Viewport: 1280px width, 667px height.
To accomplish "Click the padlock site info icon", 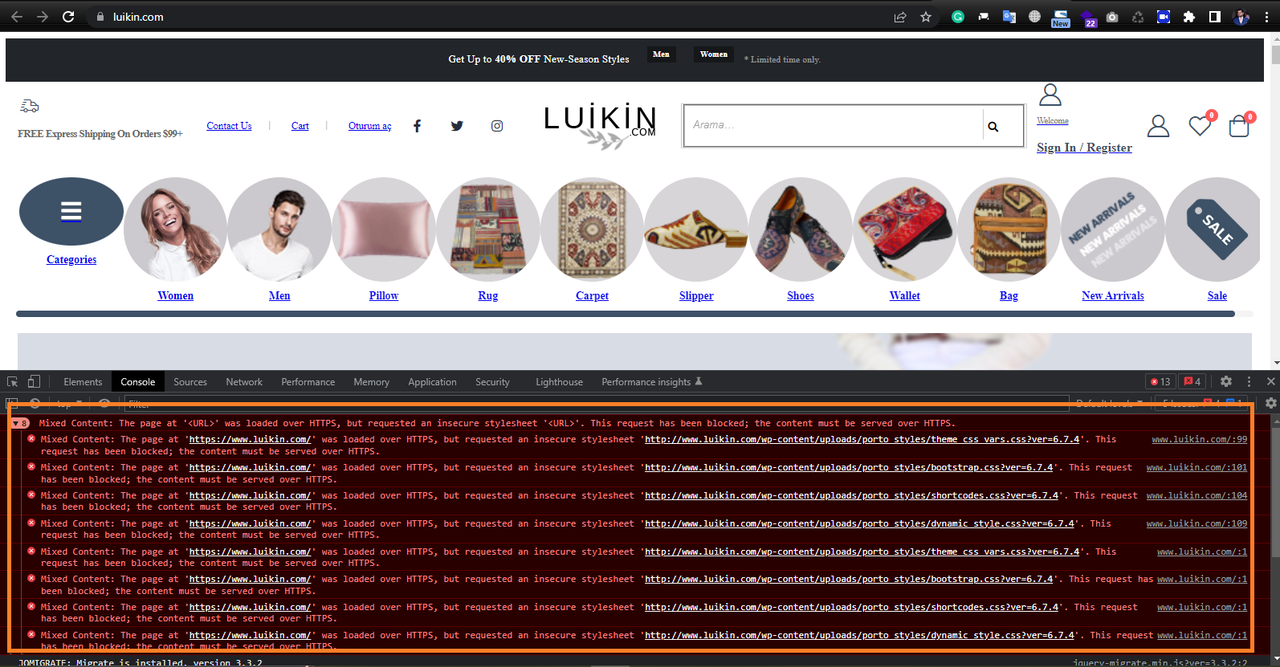I will coord(99,17).
